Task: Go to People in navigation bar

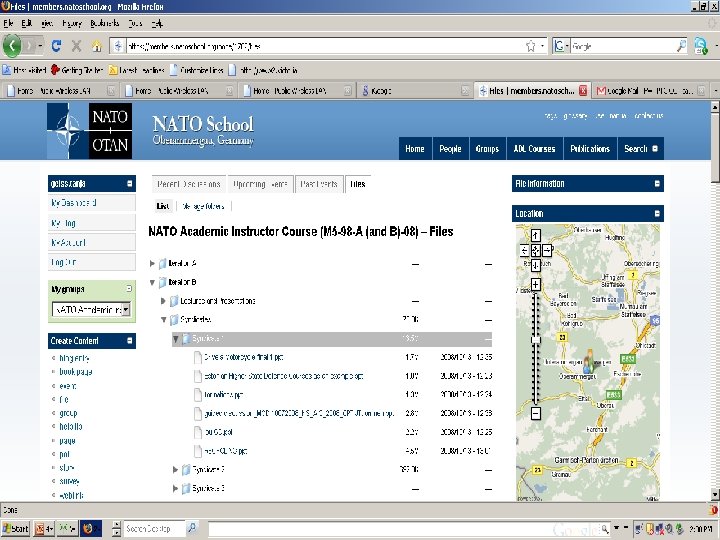Action: point(450,149)
